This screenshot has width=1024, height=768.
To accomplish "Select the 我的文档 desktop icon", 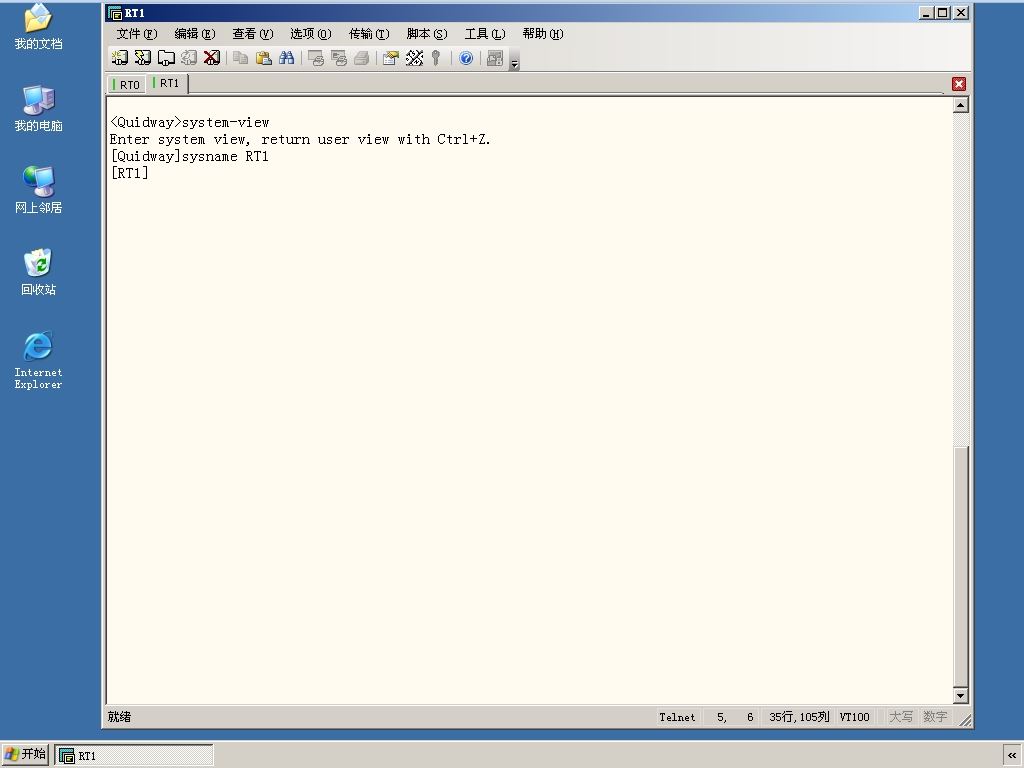I will coord(39,27).
